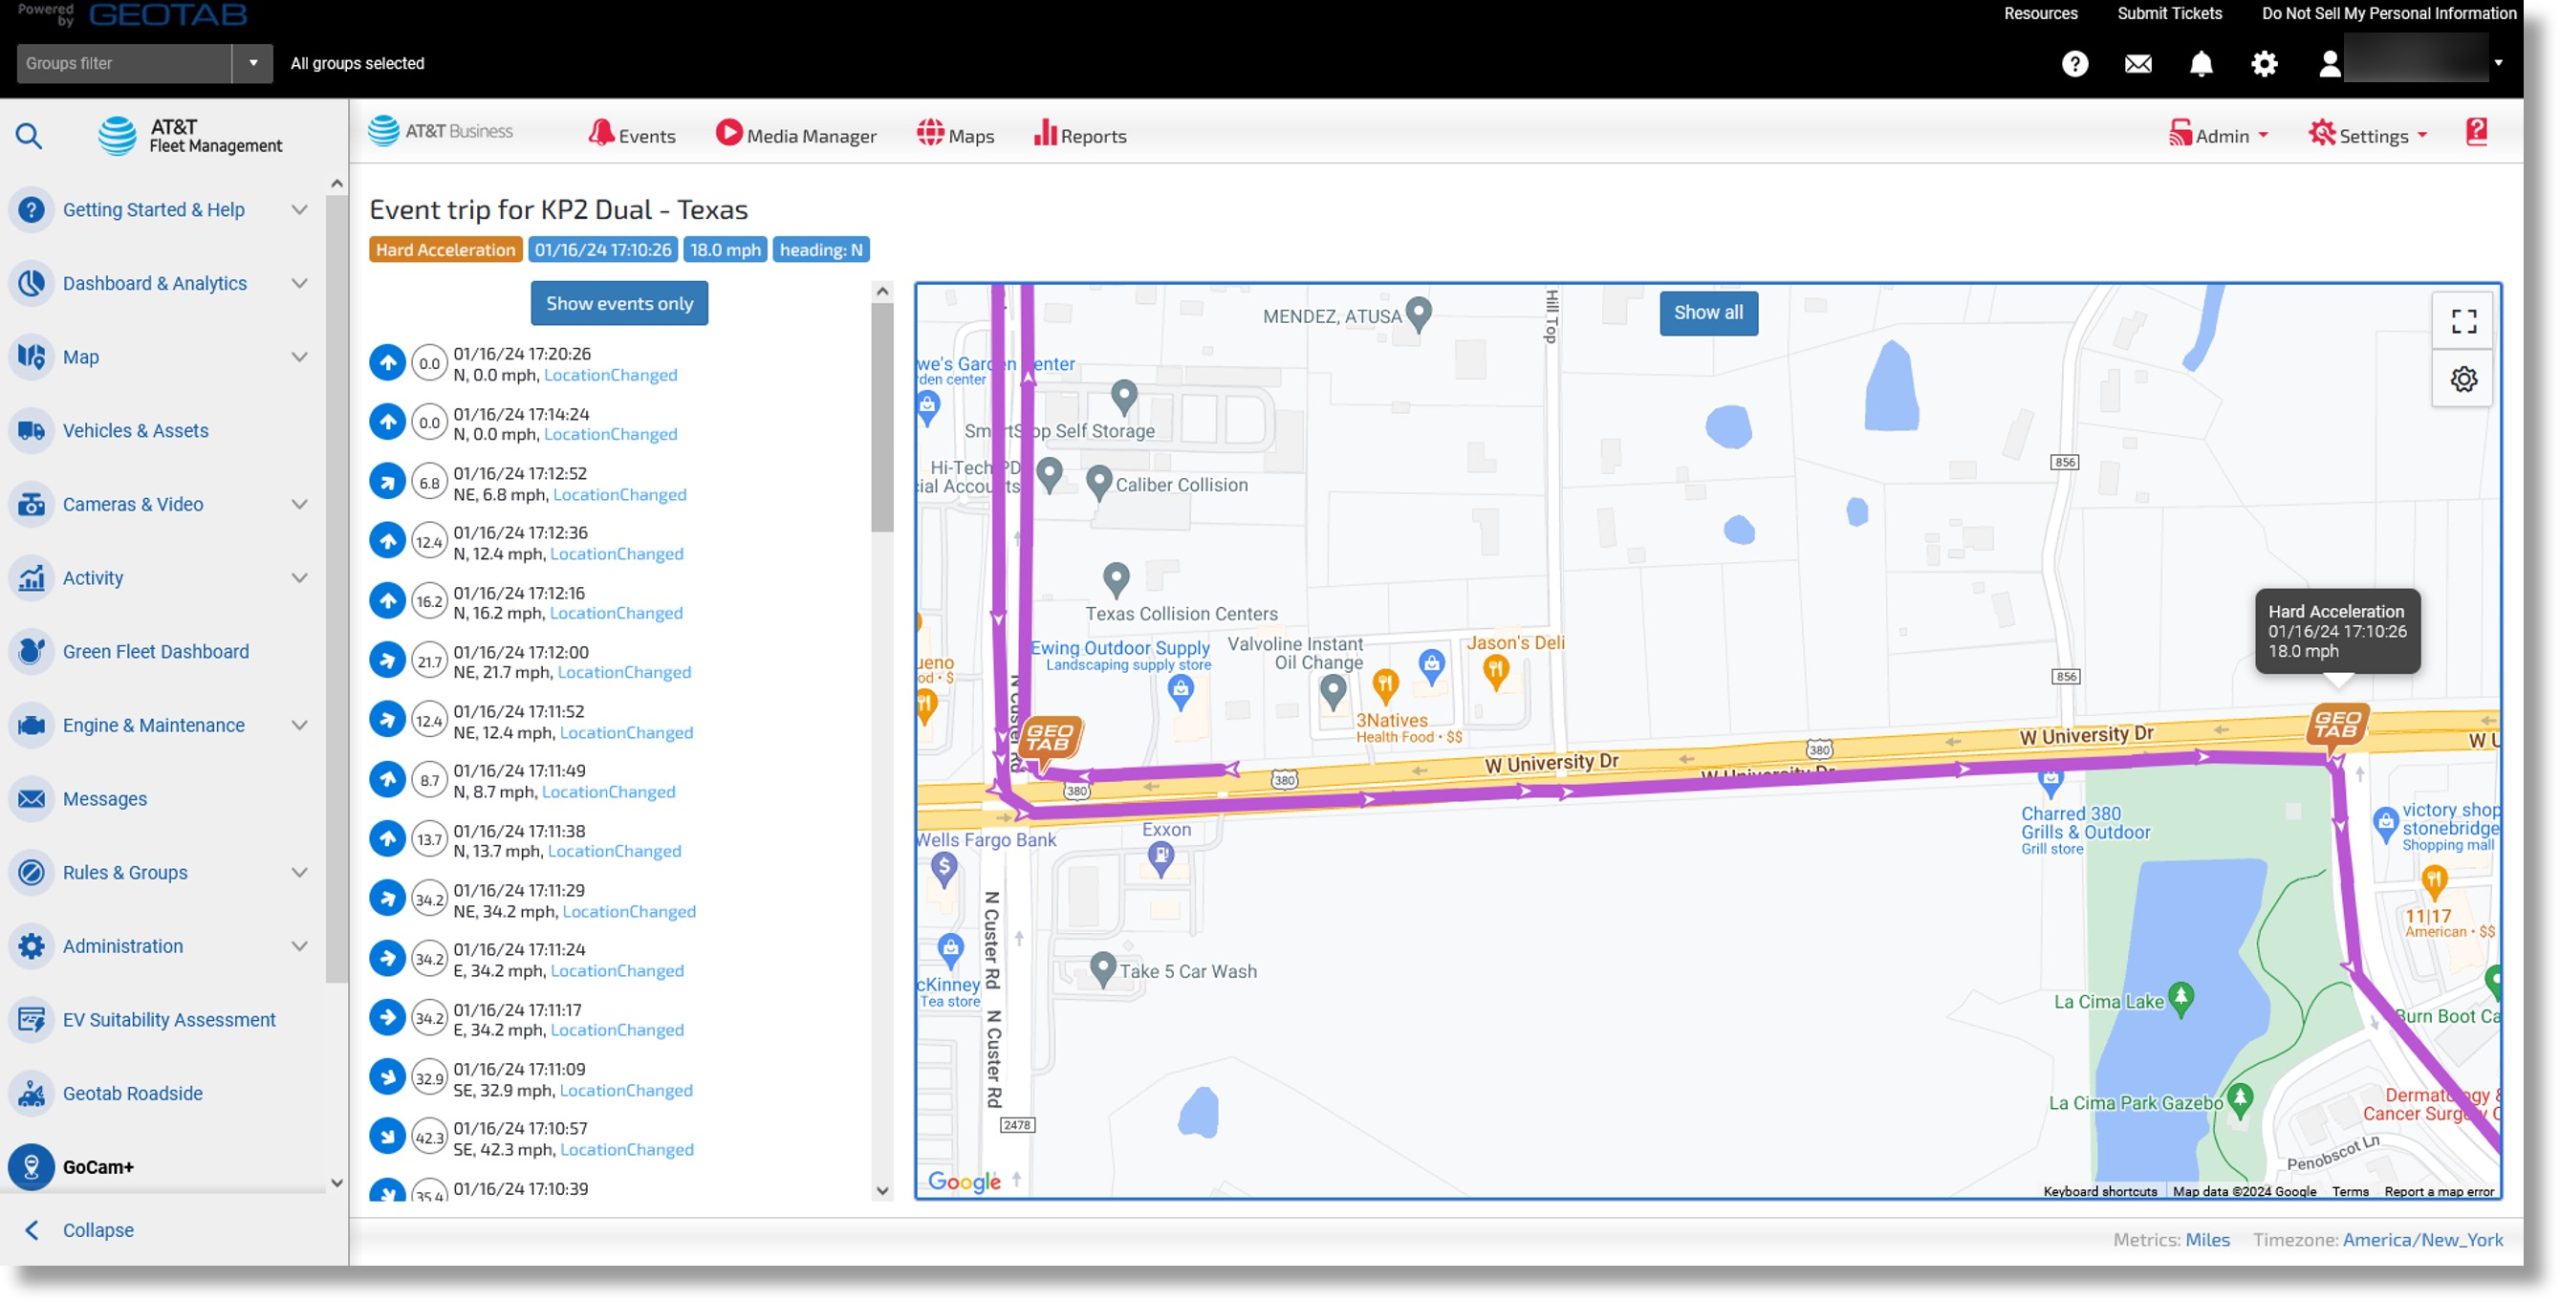Expand Getting Started & Help chevron
The image size is (2560, 1302).
(299, 210)
